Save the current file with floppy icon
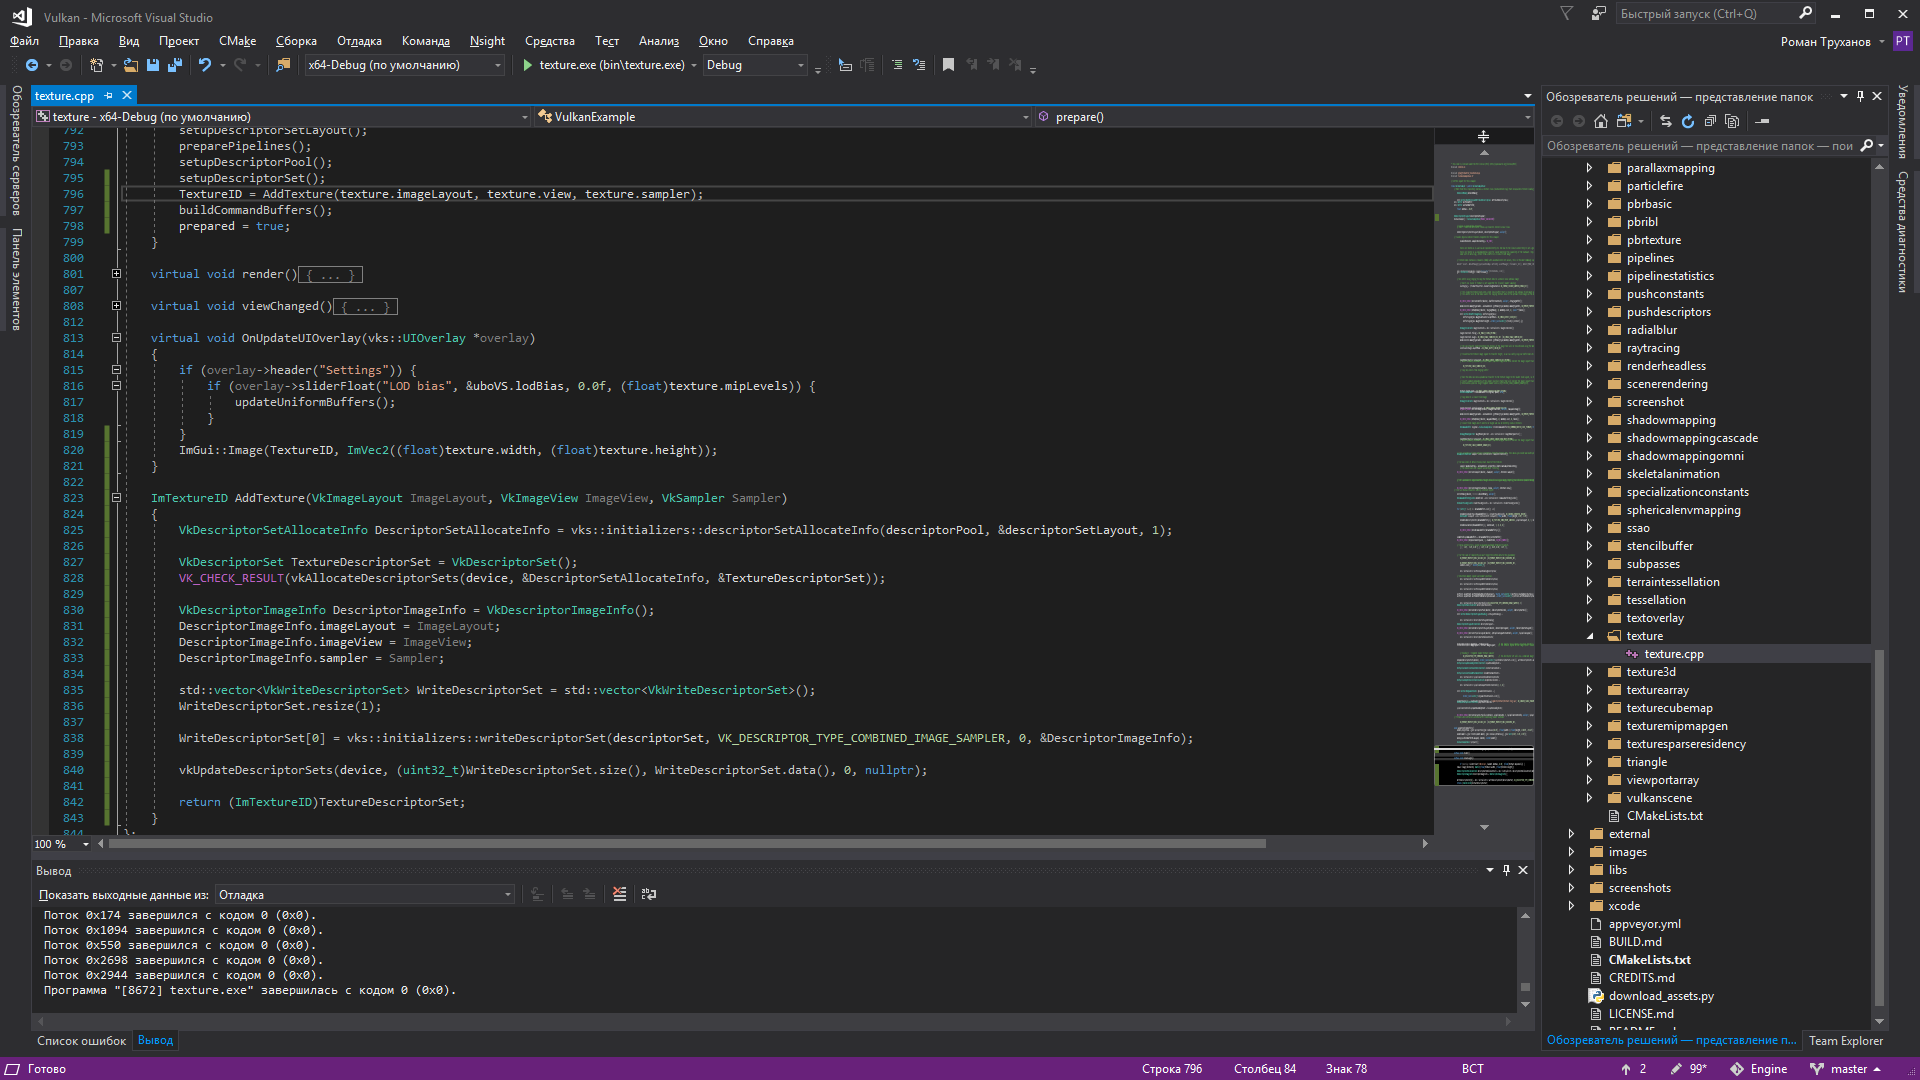This screenshot has width=1920, height=1080. tap(153, 65)
